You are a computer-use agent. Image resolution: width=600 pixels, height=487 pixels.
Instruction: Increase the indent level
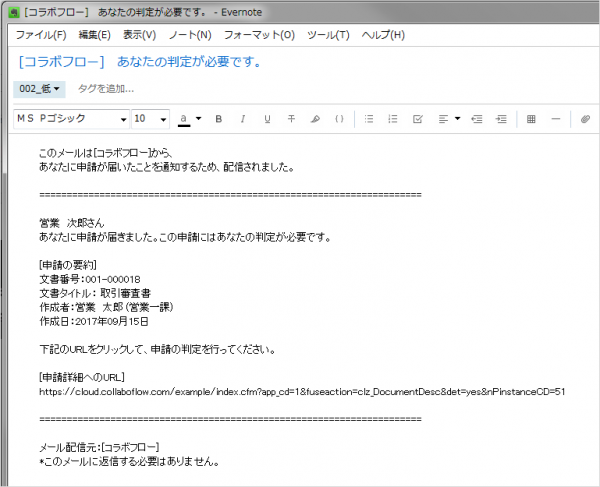click(x=501, y=119)
